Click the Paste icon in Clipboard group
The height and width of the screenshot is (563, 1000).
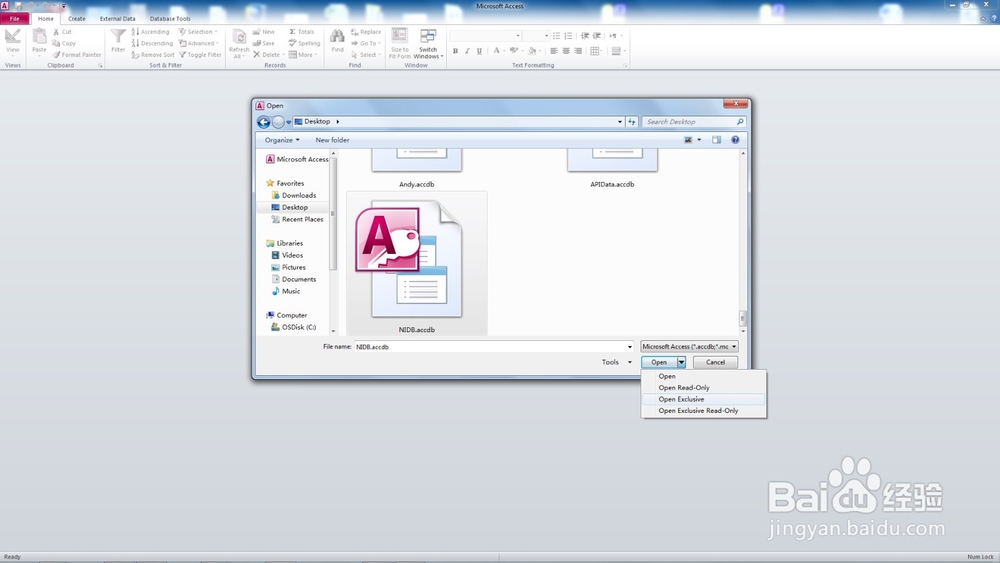click(x=40, y=37)
